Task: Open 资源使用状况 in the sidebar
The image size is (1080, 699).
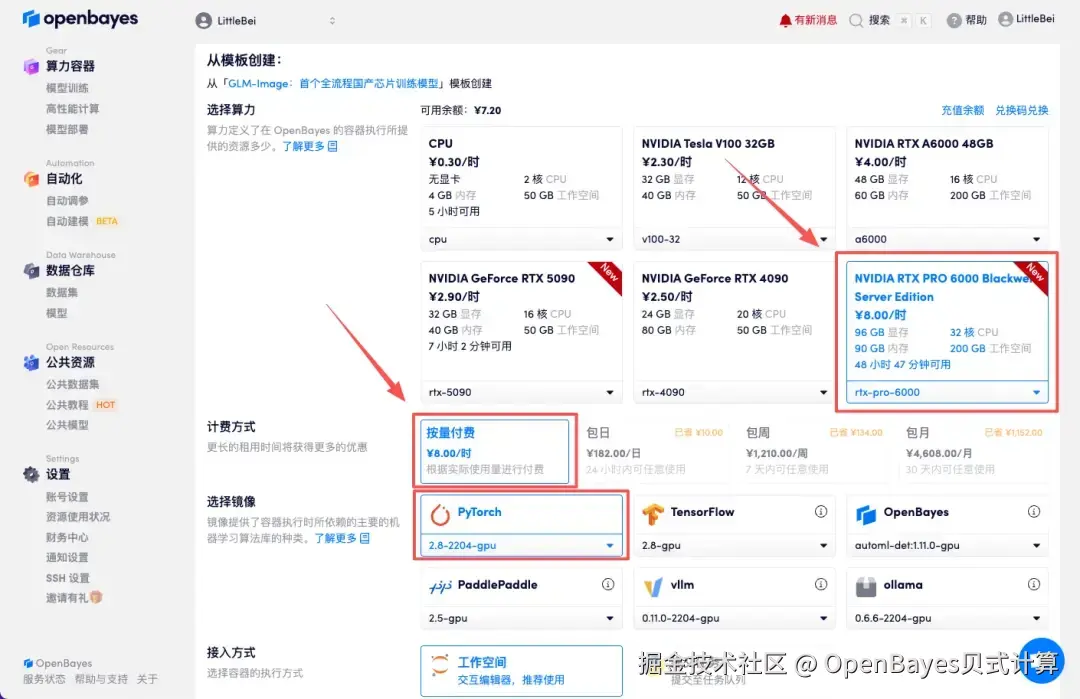Action: (x=78, y=517)
